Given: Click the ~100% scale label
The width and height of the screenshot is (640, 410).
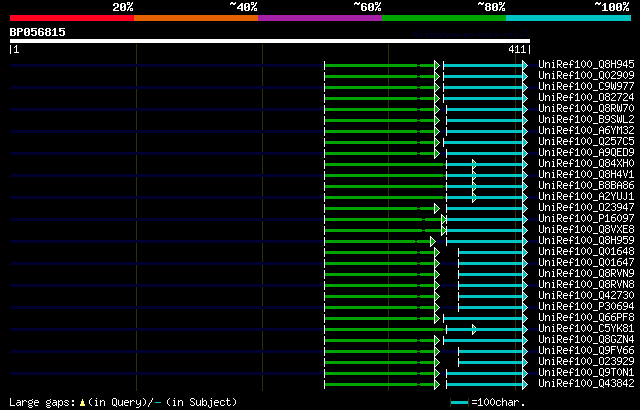Looking at the screenshot, I should pos(612,7).
